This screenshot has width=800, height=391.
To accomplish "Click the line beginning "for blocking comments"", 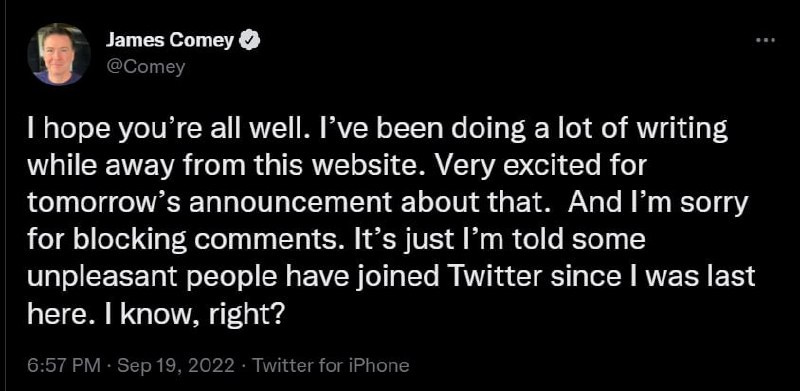I will point(336,240).
